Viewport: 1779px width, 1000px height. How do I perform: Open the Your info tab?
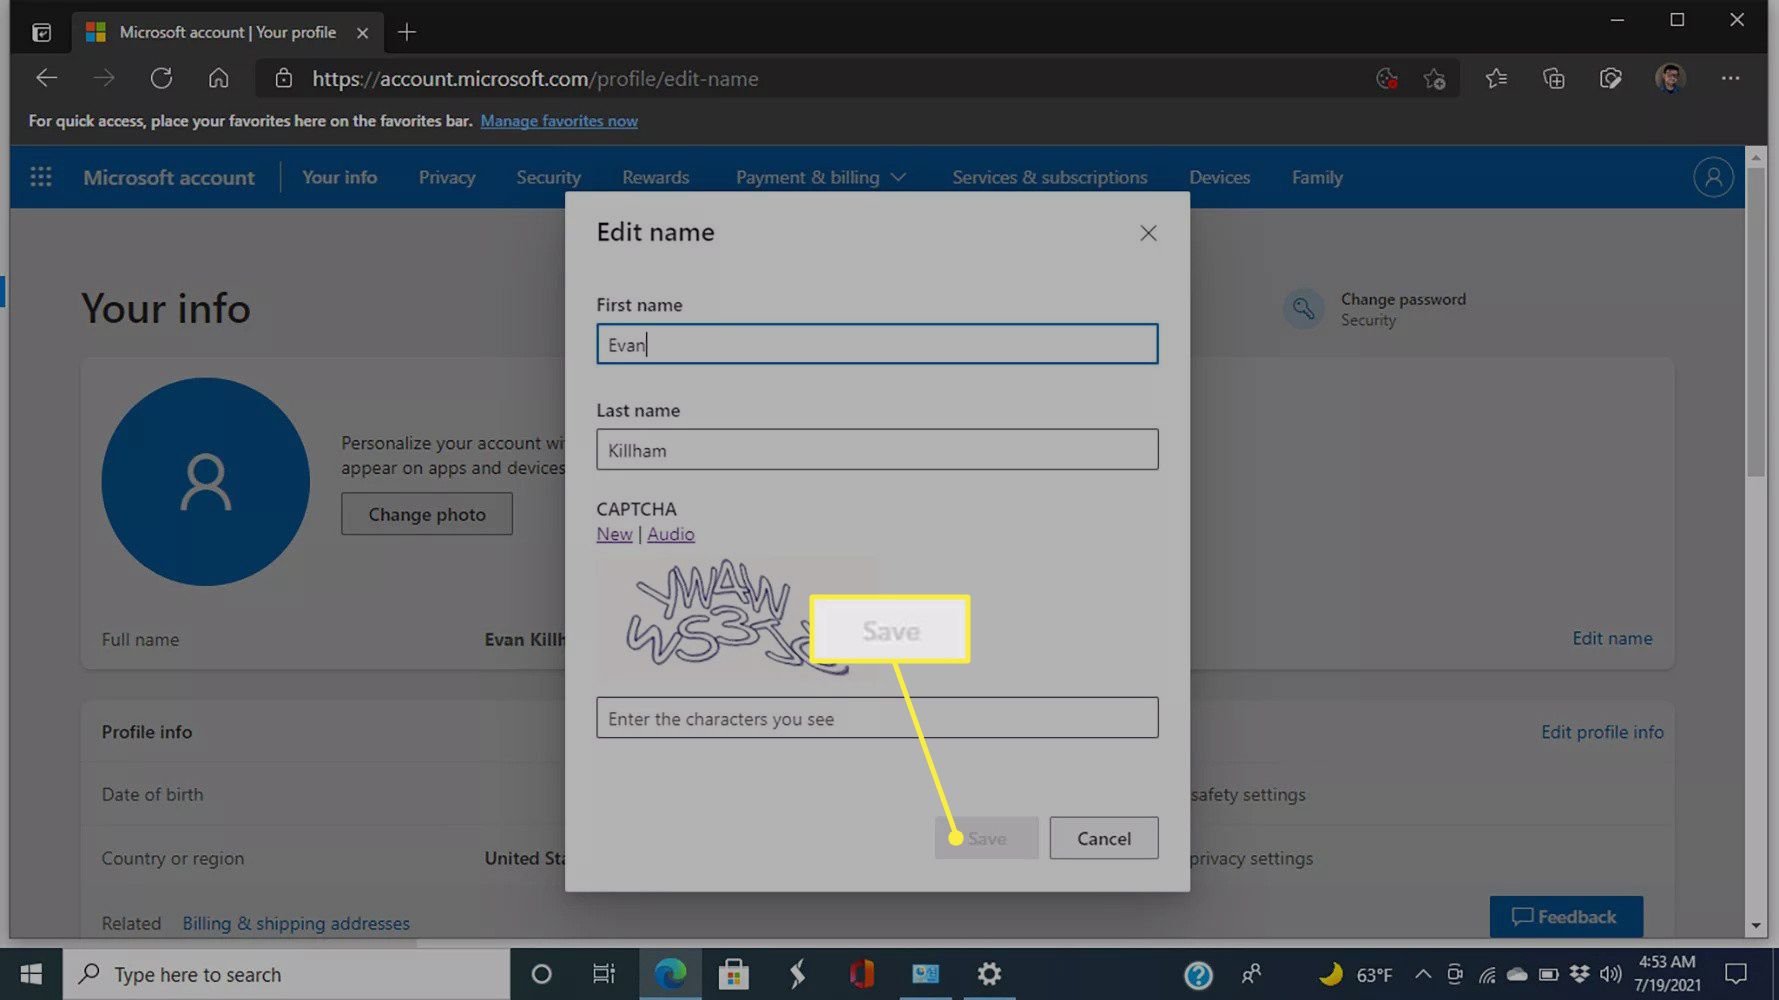coord(340,177)
